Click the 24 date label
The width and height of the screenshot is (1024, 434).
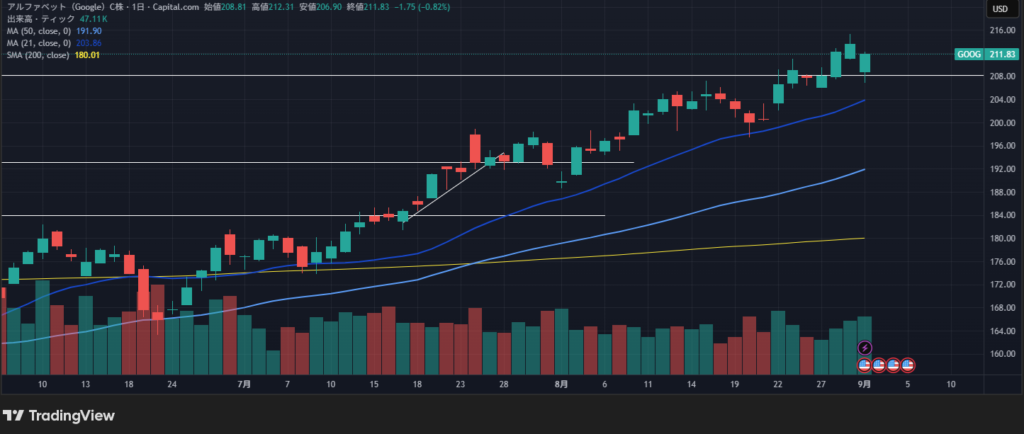[172, 384]
